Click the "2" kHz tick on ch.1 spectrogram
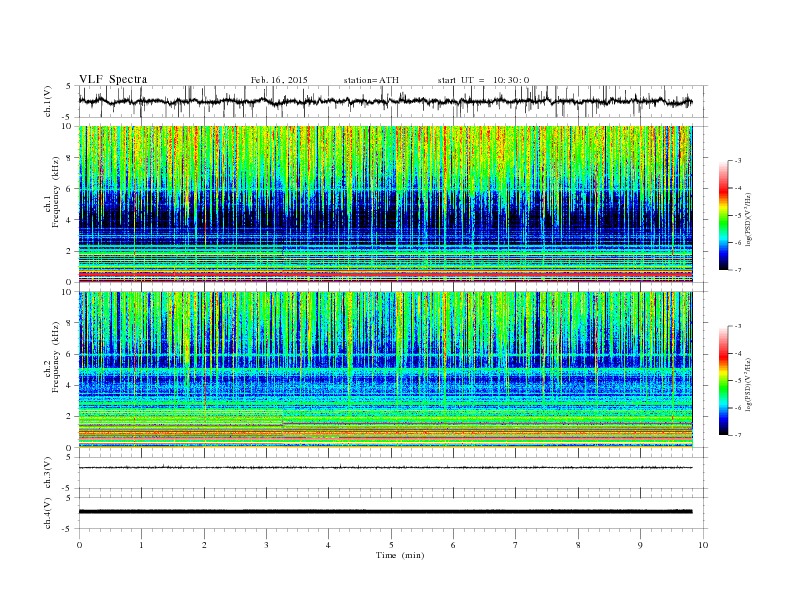The width and height of the screenshot is (792, 612). [x=70, y=251]
